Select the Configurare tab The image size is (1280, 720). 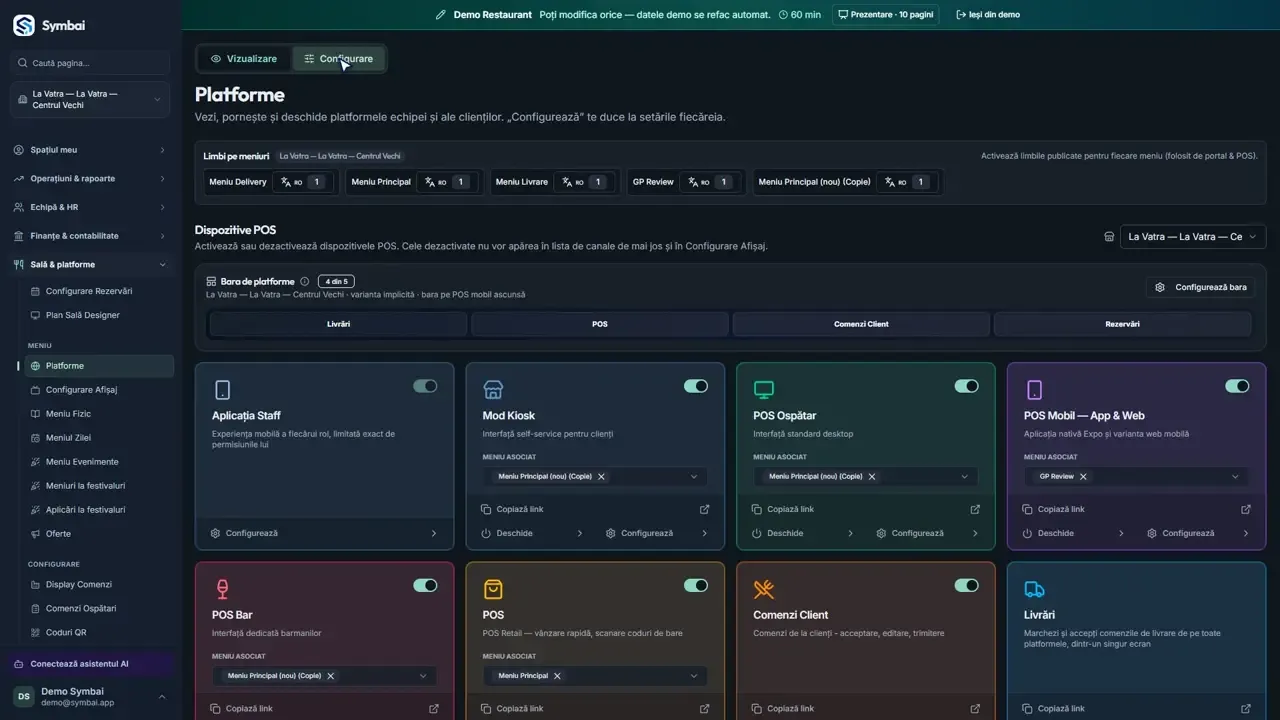pyautogui.click(x=338, y=59)
